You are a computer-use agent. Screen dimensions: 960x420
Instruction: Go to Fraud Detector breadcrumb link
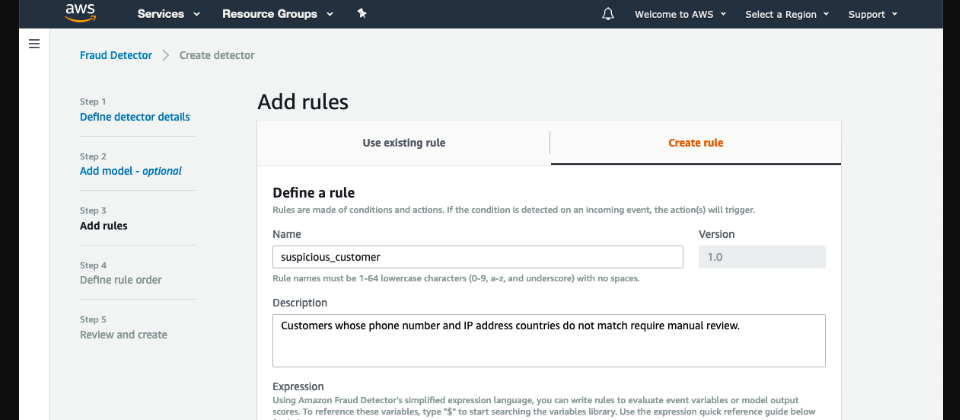tap(116, 55)
